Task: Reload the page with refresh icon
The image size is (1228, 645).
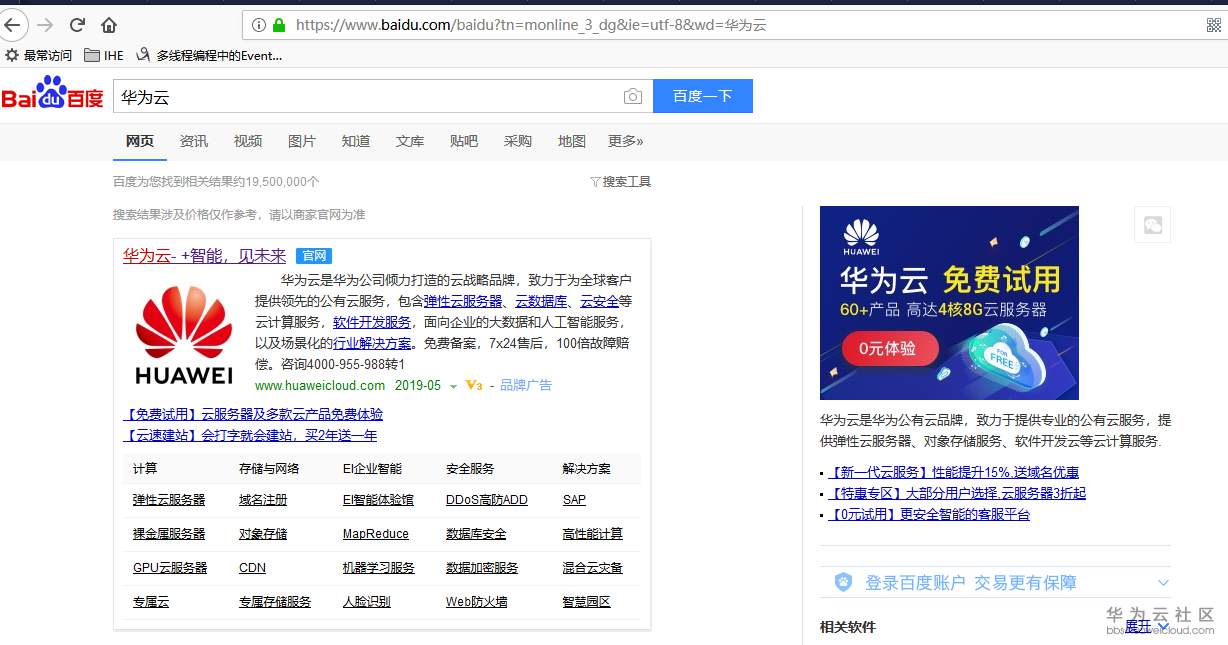Action: pos(77,25)
